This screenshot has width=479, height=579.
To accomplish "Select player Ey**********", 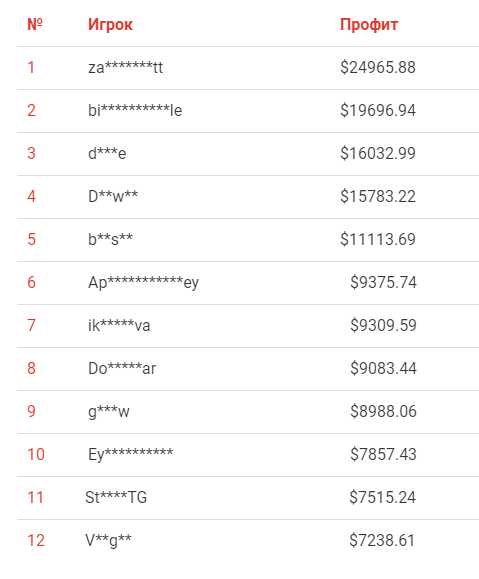I will pos(130,454).
